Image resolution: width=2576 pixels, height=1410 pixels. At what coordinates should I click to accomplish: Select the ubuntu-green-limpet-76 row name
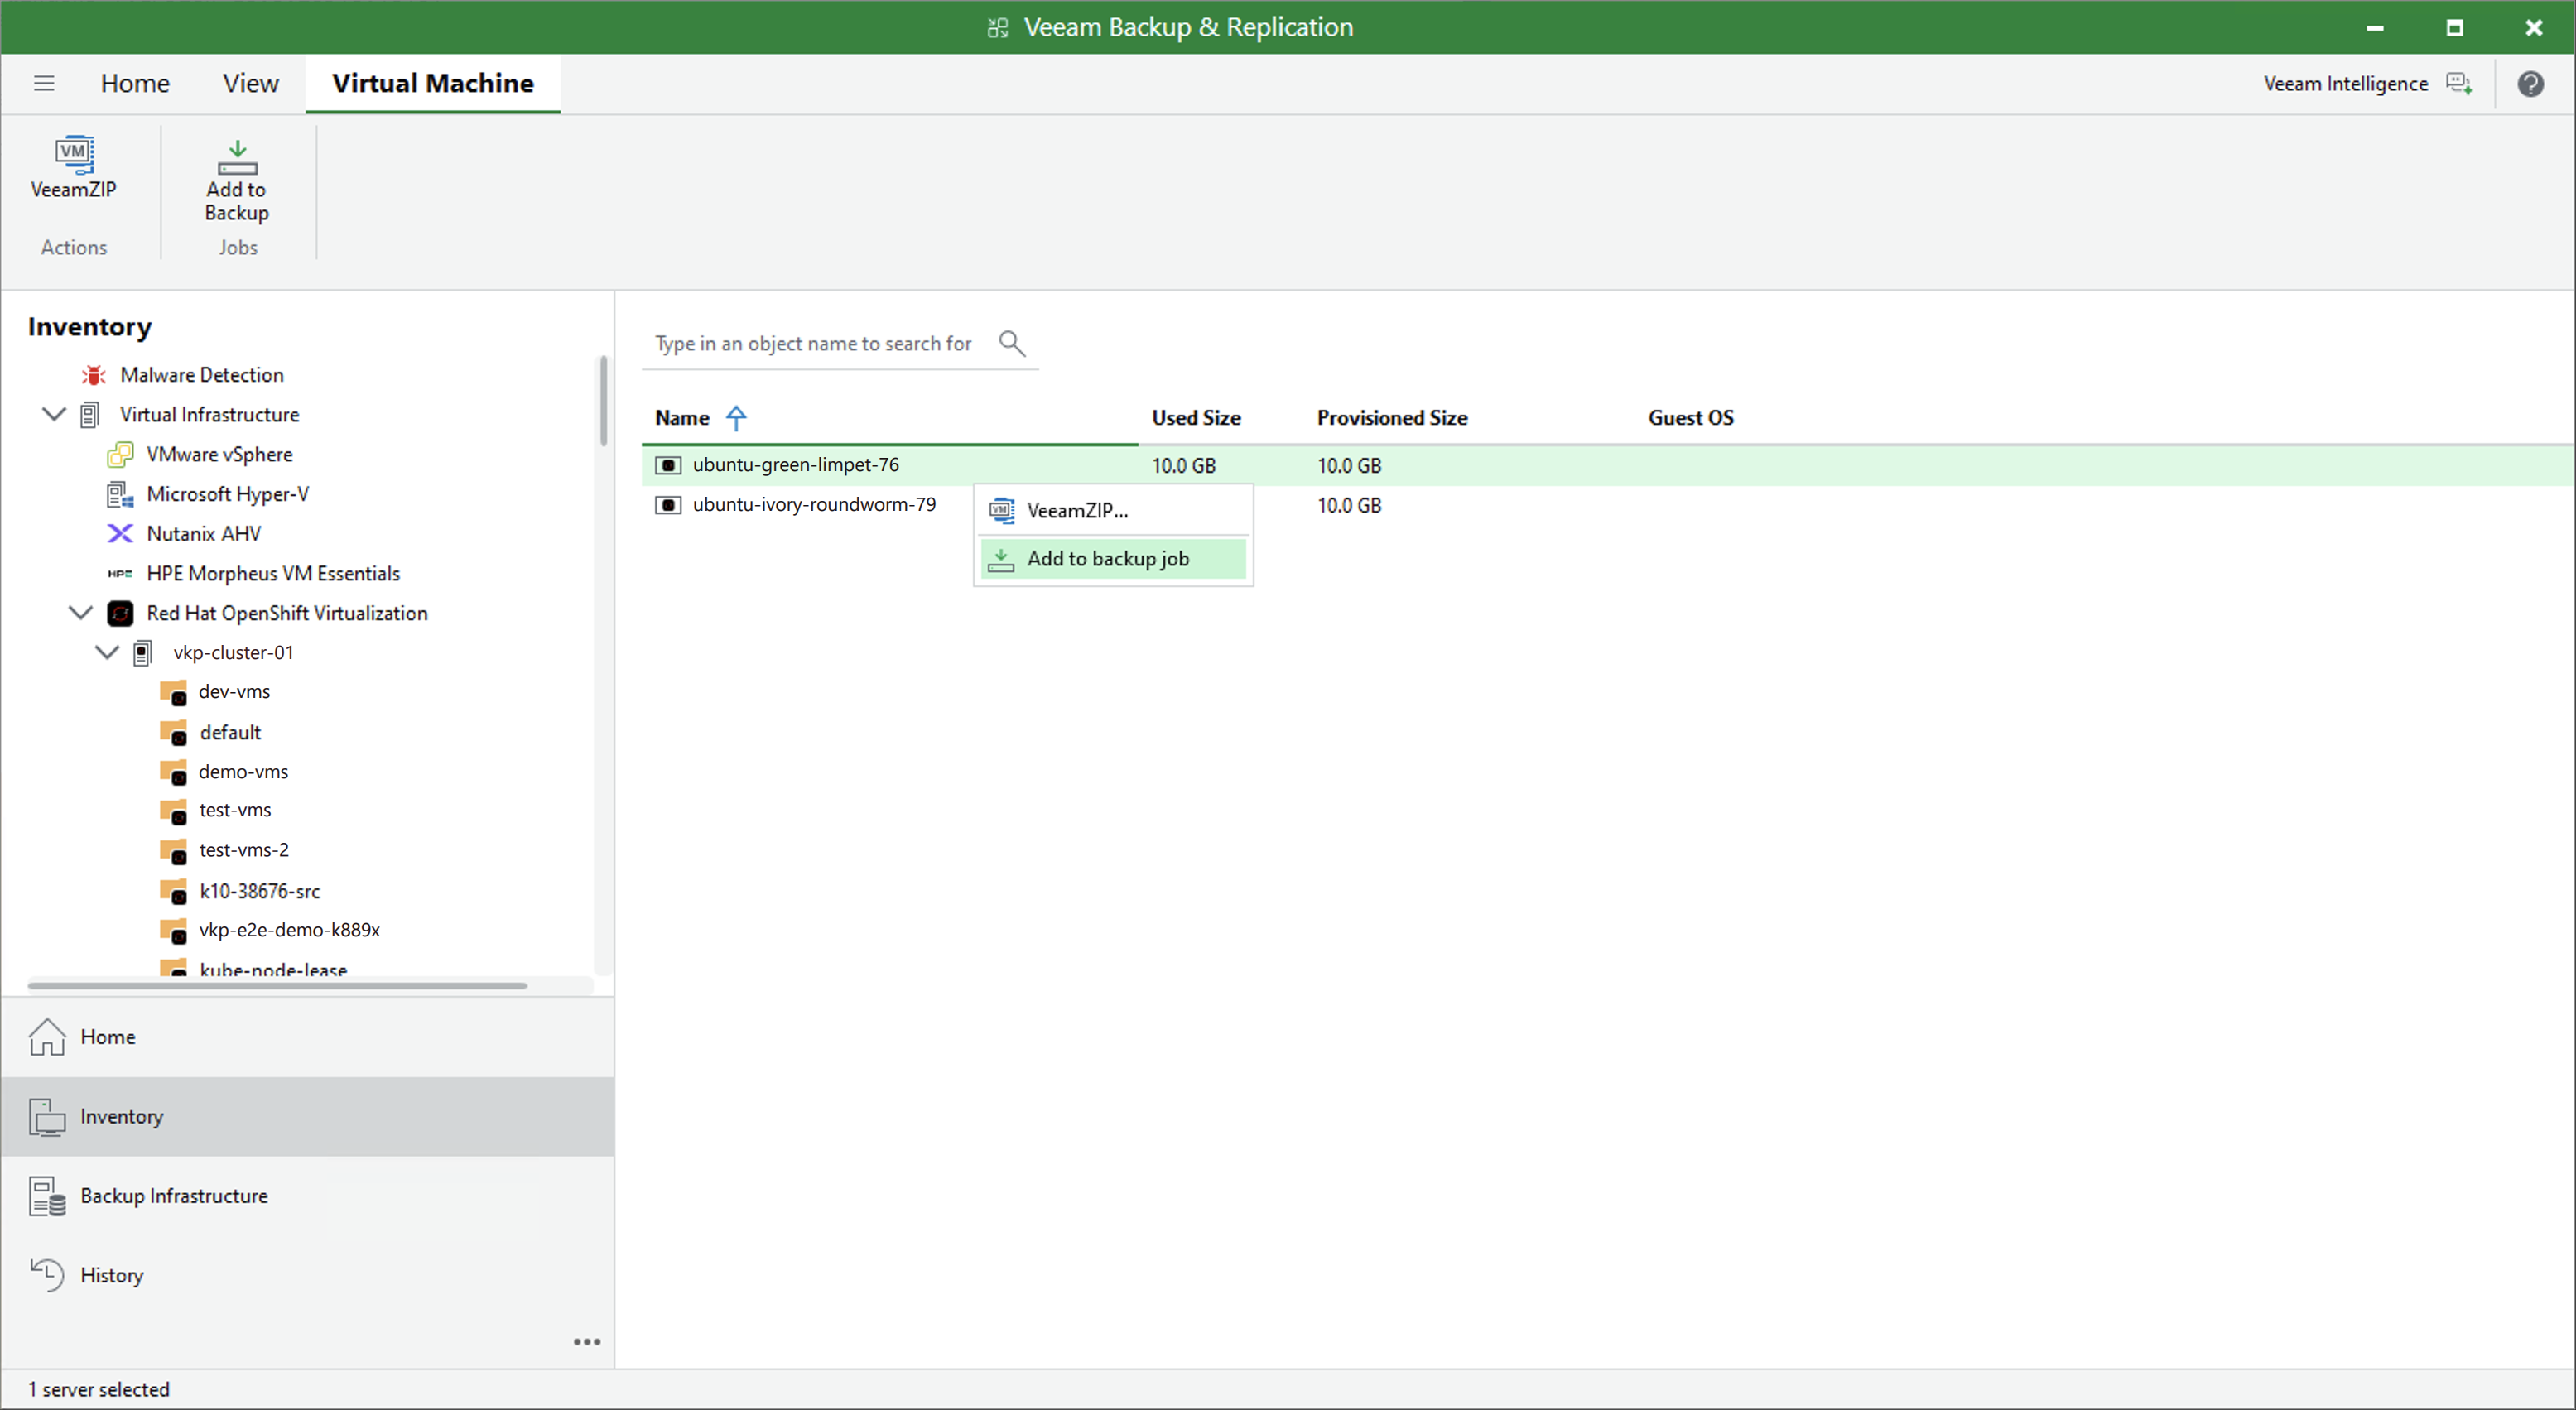[x=796, y=465]
